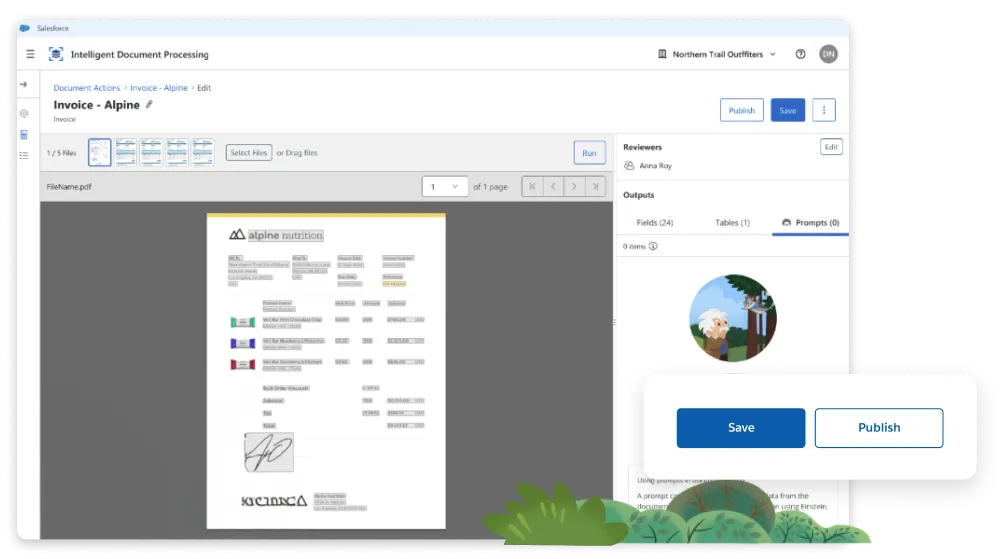Viewport: 1001px width, 559px height.
Task: Open the settings gear in sidebar
Action: 24,114
